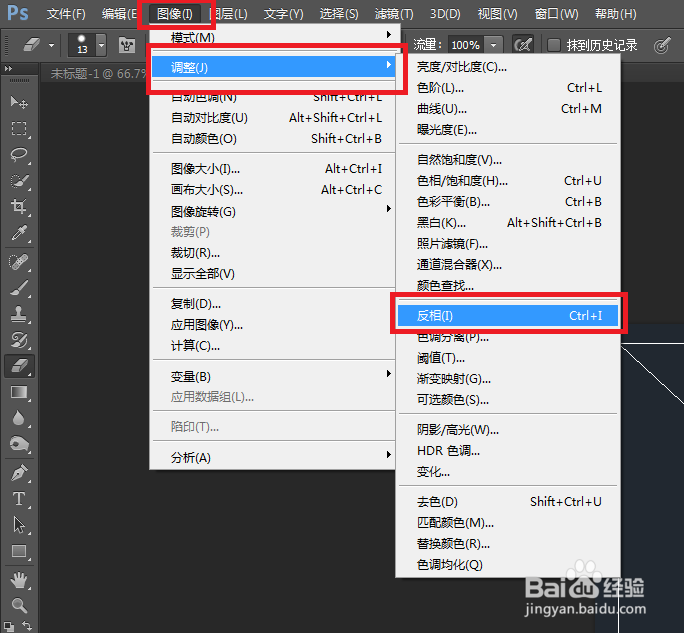The height and width of the screenshot is (633, 684).
Task: Select the Rectangle shape tool
Action: click(19, 551)
